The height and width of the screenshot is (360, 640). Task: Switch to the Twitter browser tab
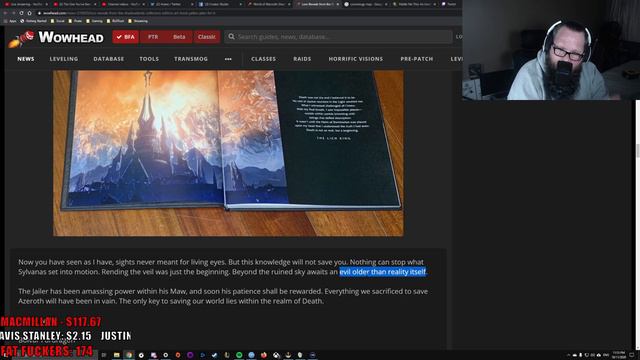170,4
